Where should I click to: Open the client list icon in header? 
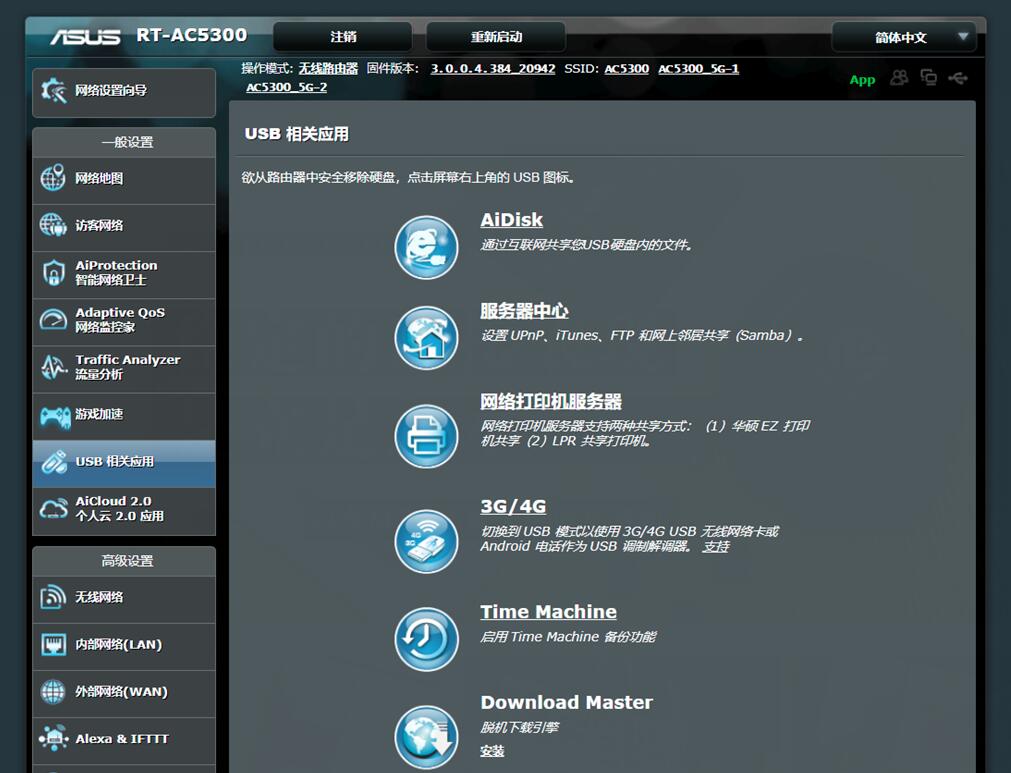898,79
